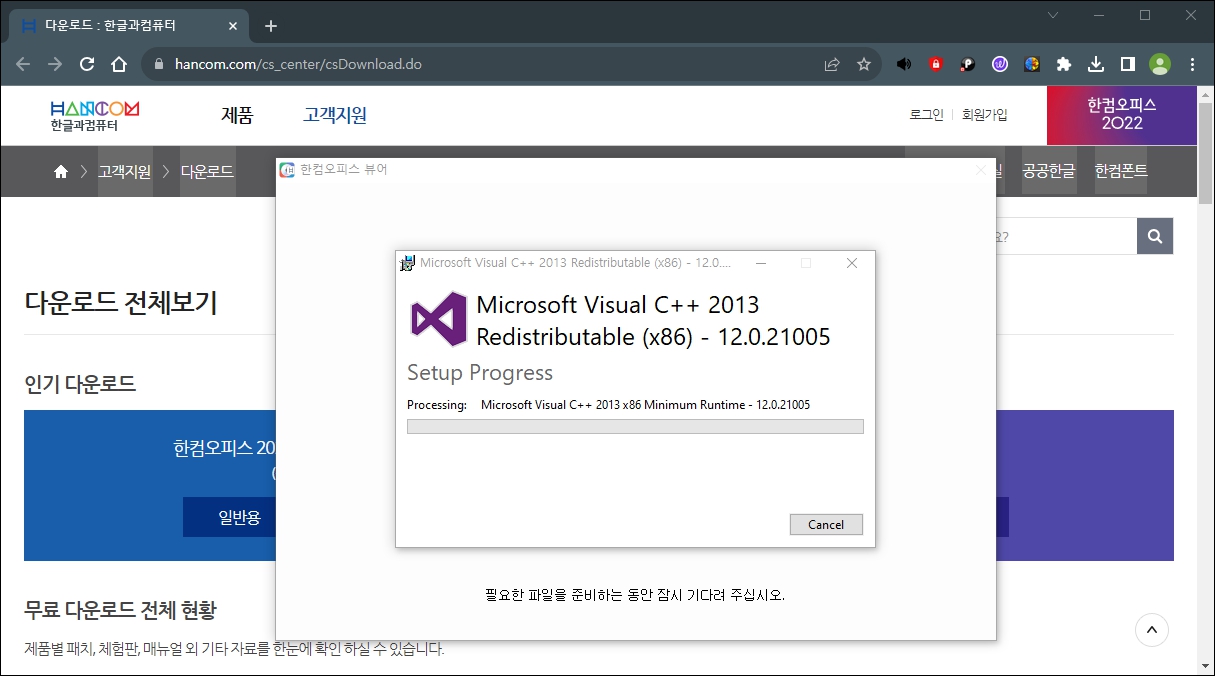Show Chrome downloads tray icon
Image resolution: width=1215 pixels, height=676 pixels.
tap(1096, 64)
